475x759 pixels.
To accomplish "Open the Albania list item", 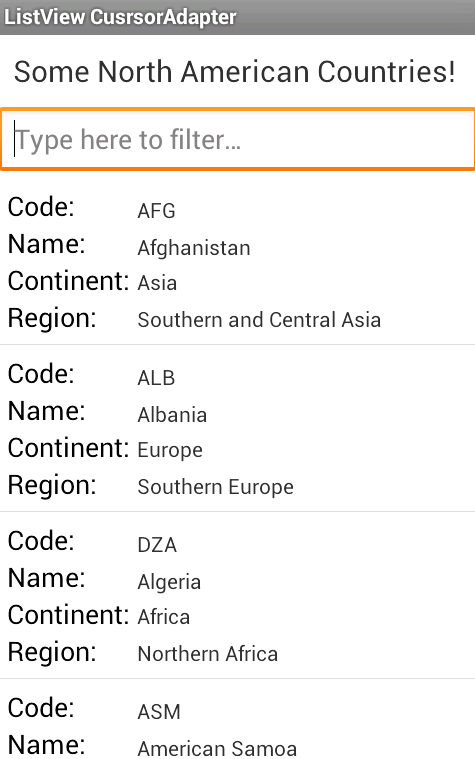I will 237,428.
